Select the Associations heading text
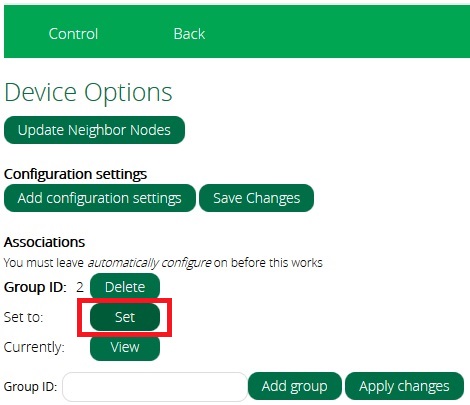 click(x=44, y=242)
